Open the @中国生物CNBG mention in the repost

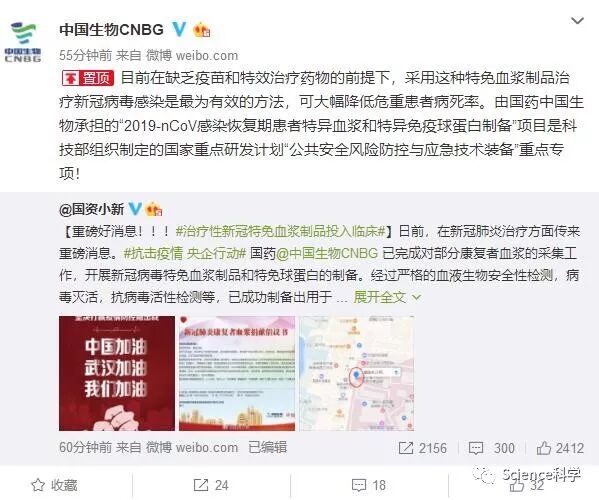(x=327, y=253)
